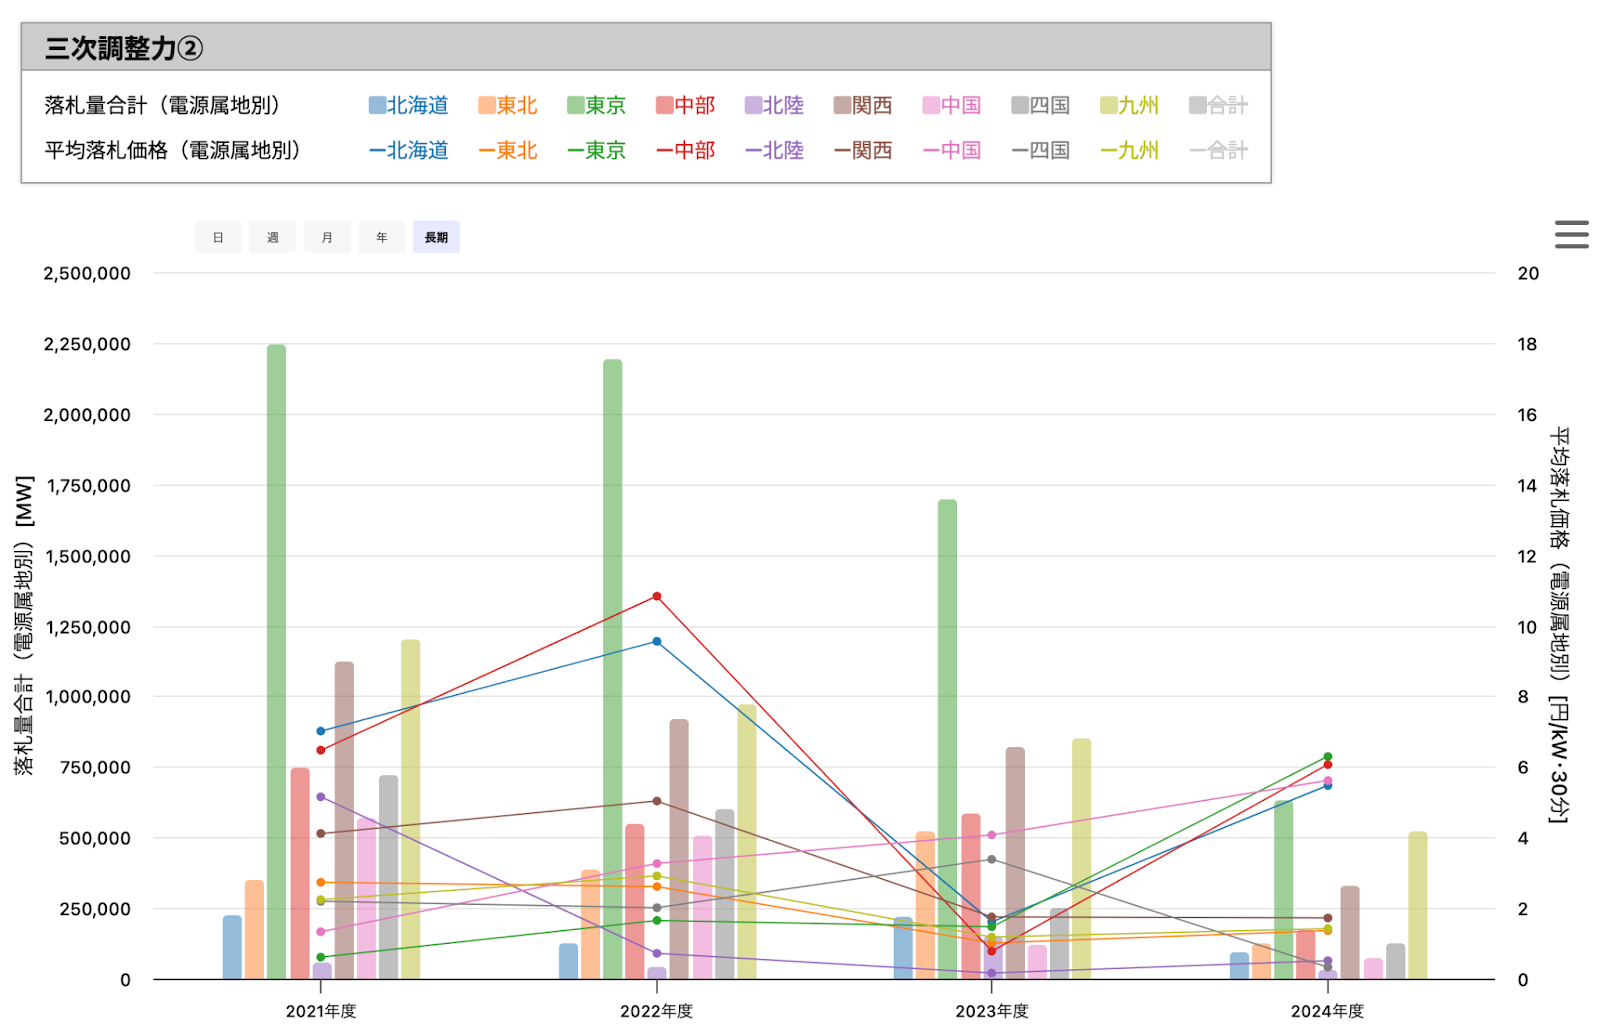Click the right axis value 10
1600x1030 pixels.
coord(1527,627)
